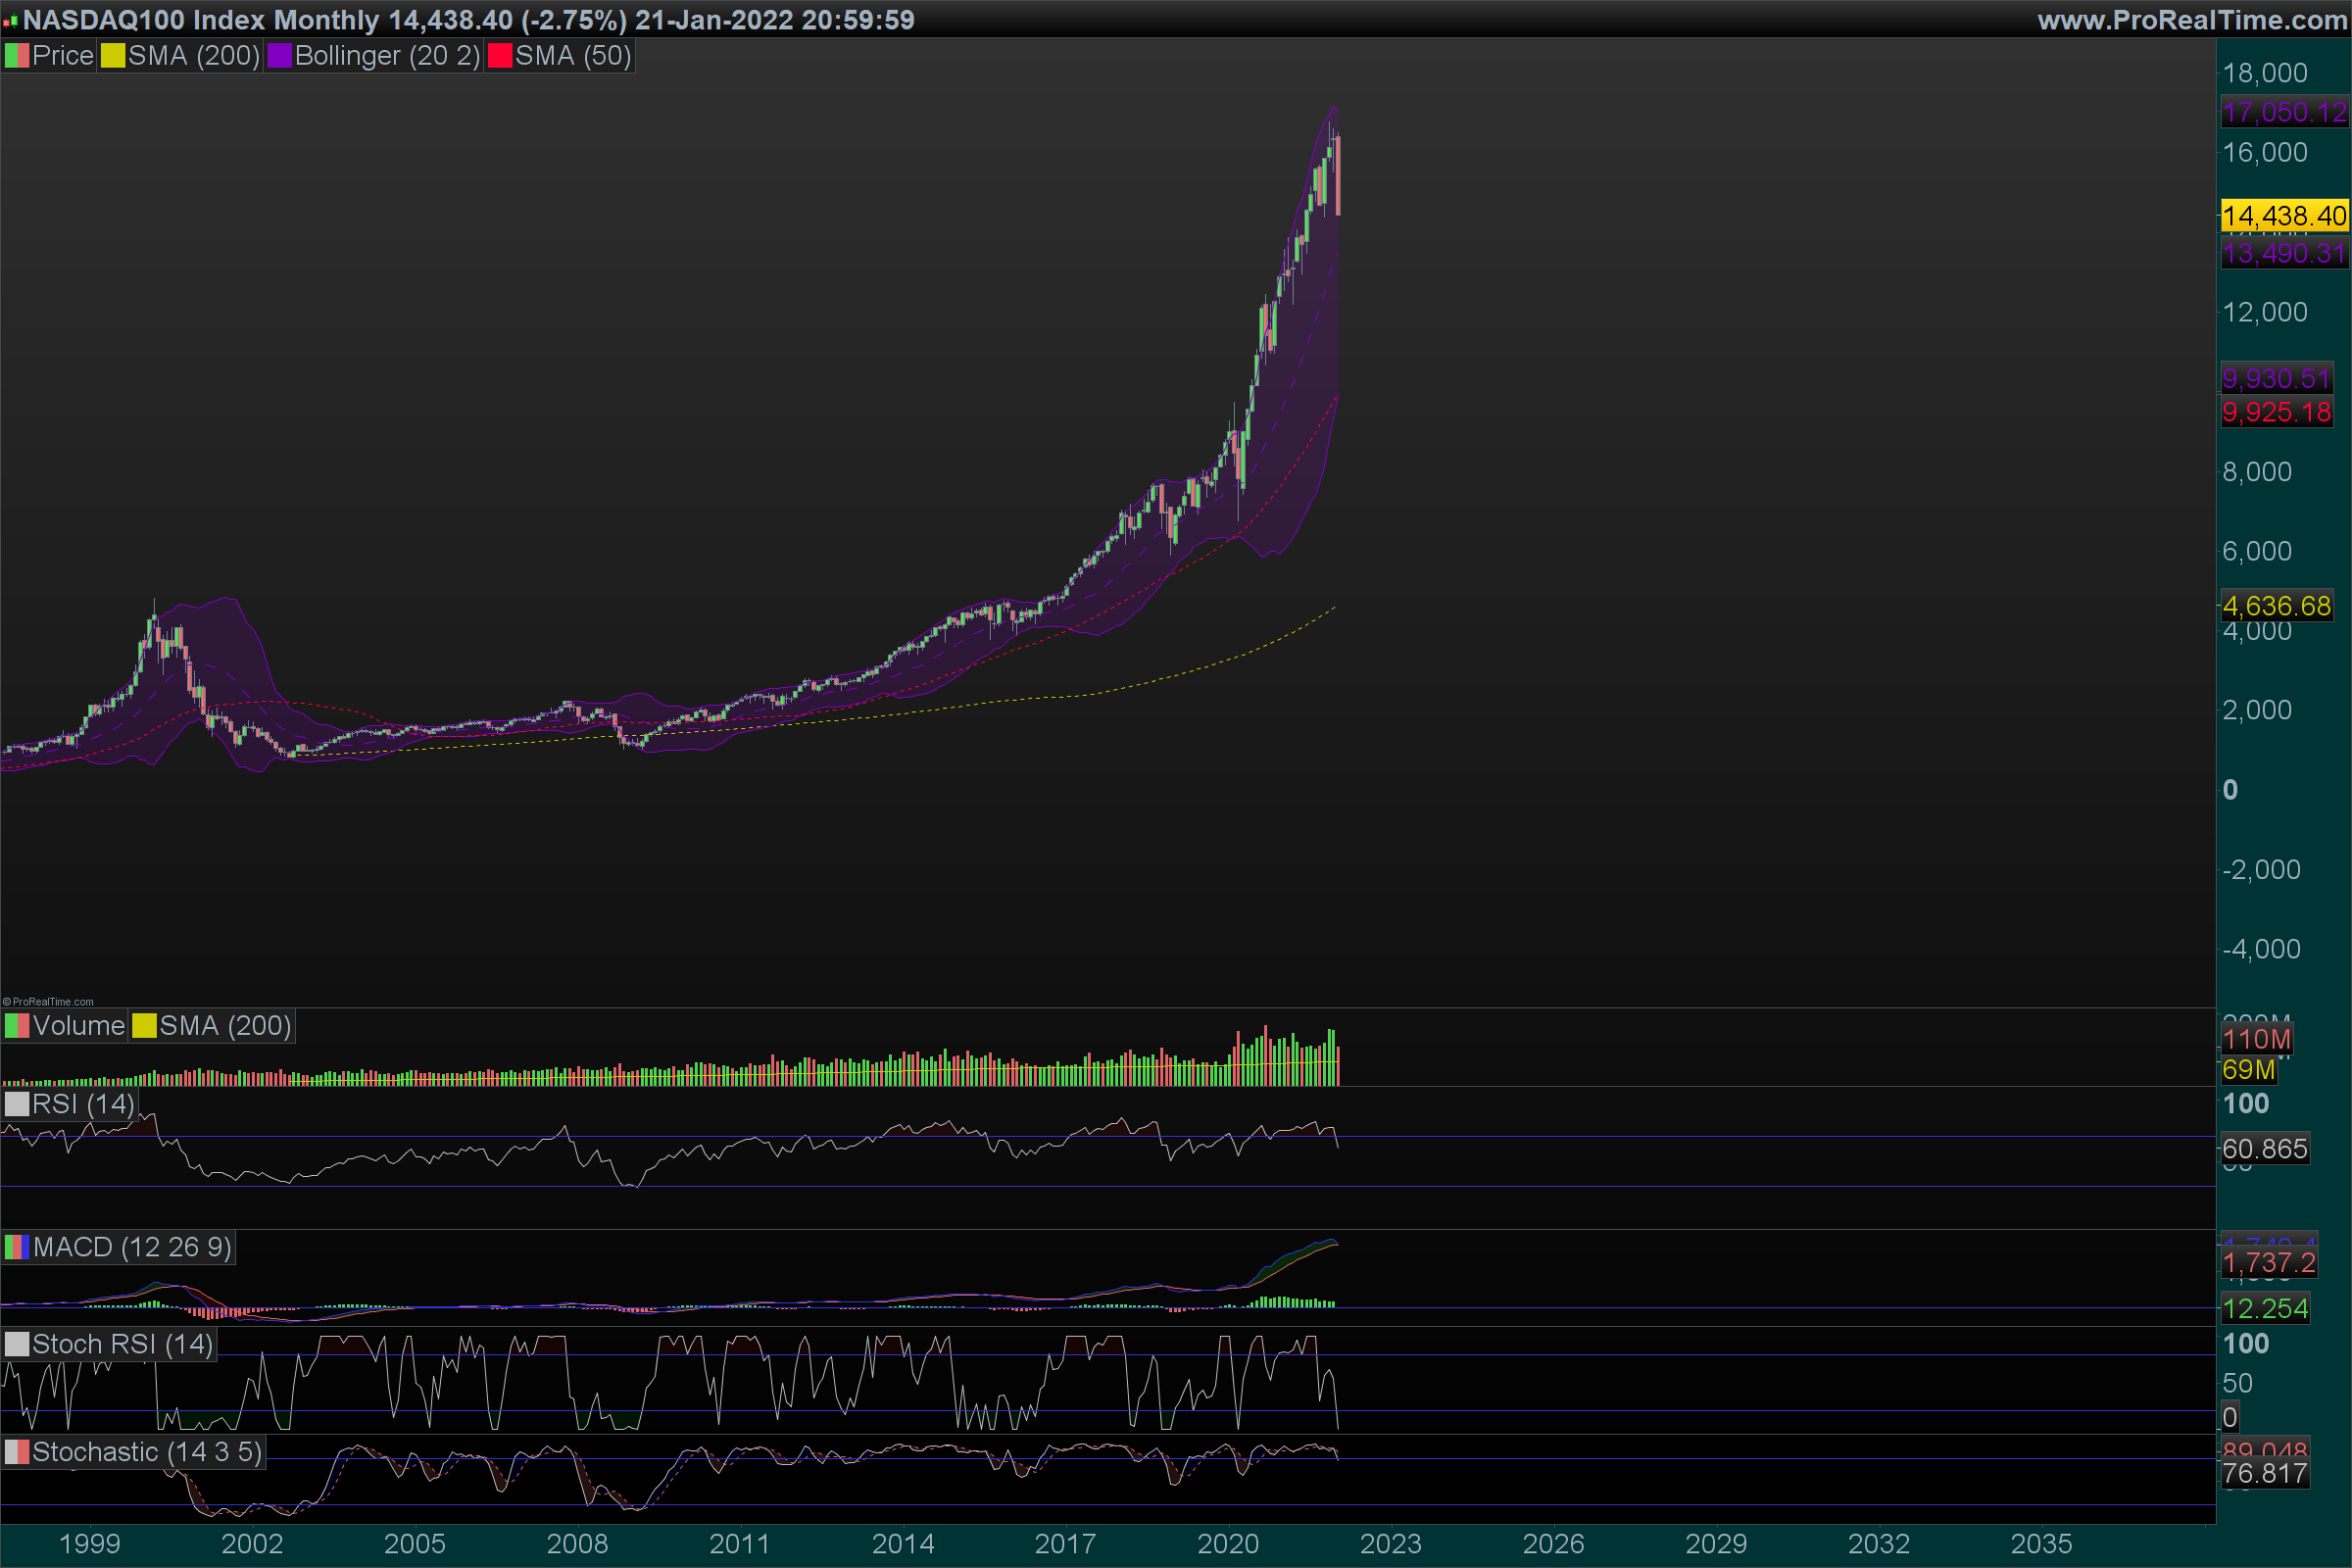Click the red 9,925.18 SMA price tag
Screen dimensions: 2352x1568
point(2276,412)
